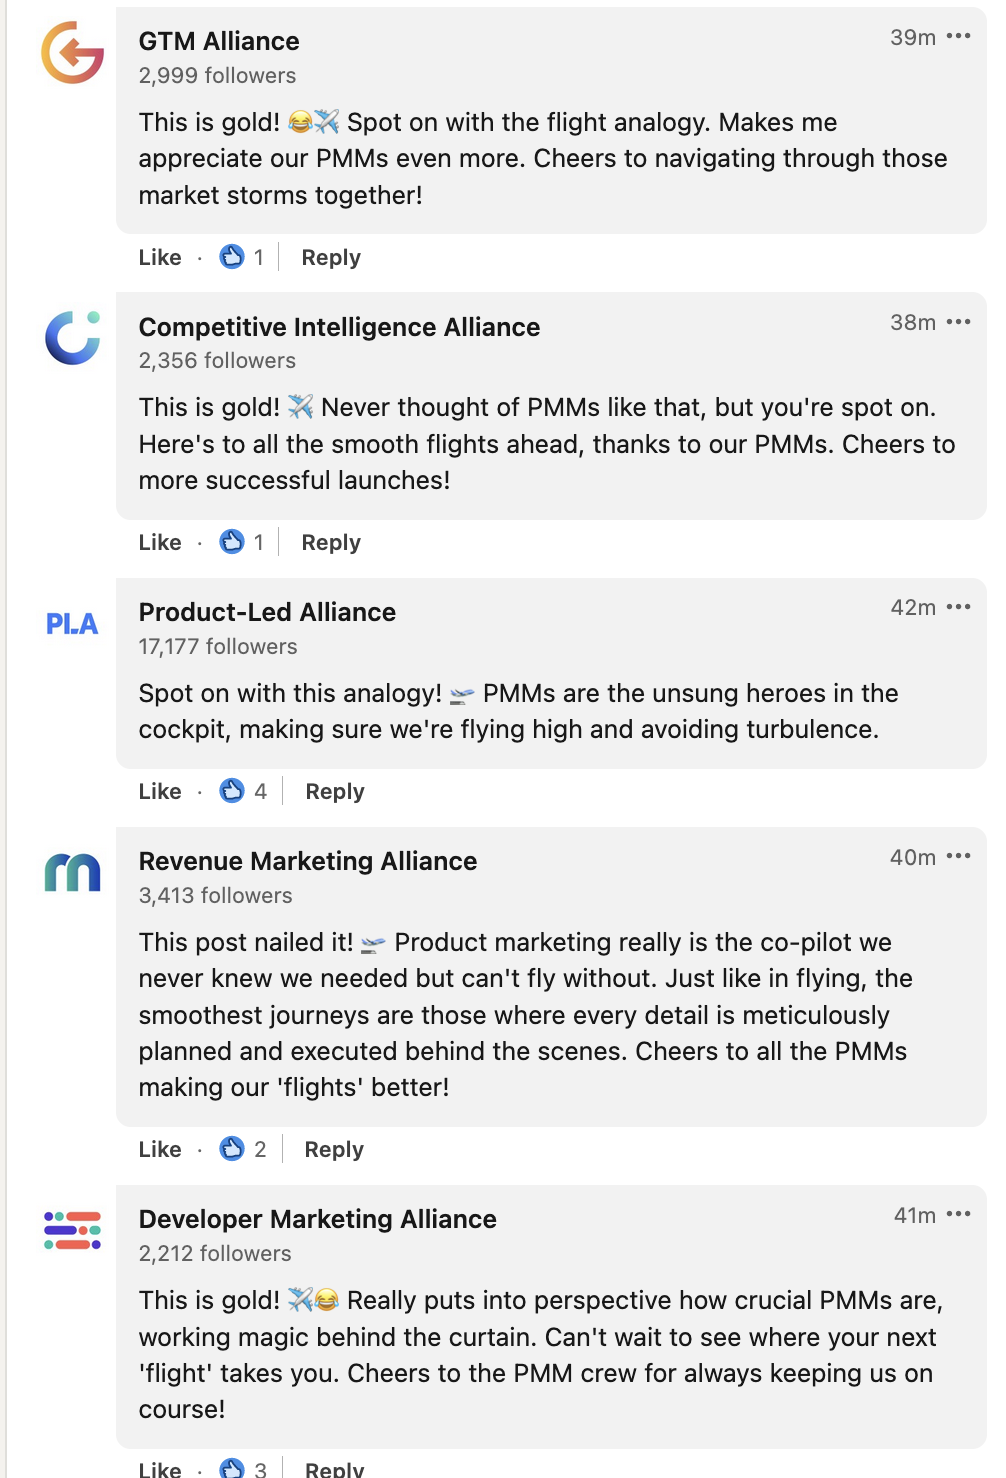1006x1478 pixels.
Task: Open more options on Competitive Intelligence comment
Action: coord(958,322)
